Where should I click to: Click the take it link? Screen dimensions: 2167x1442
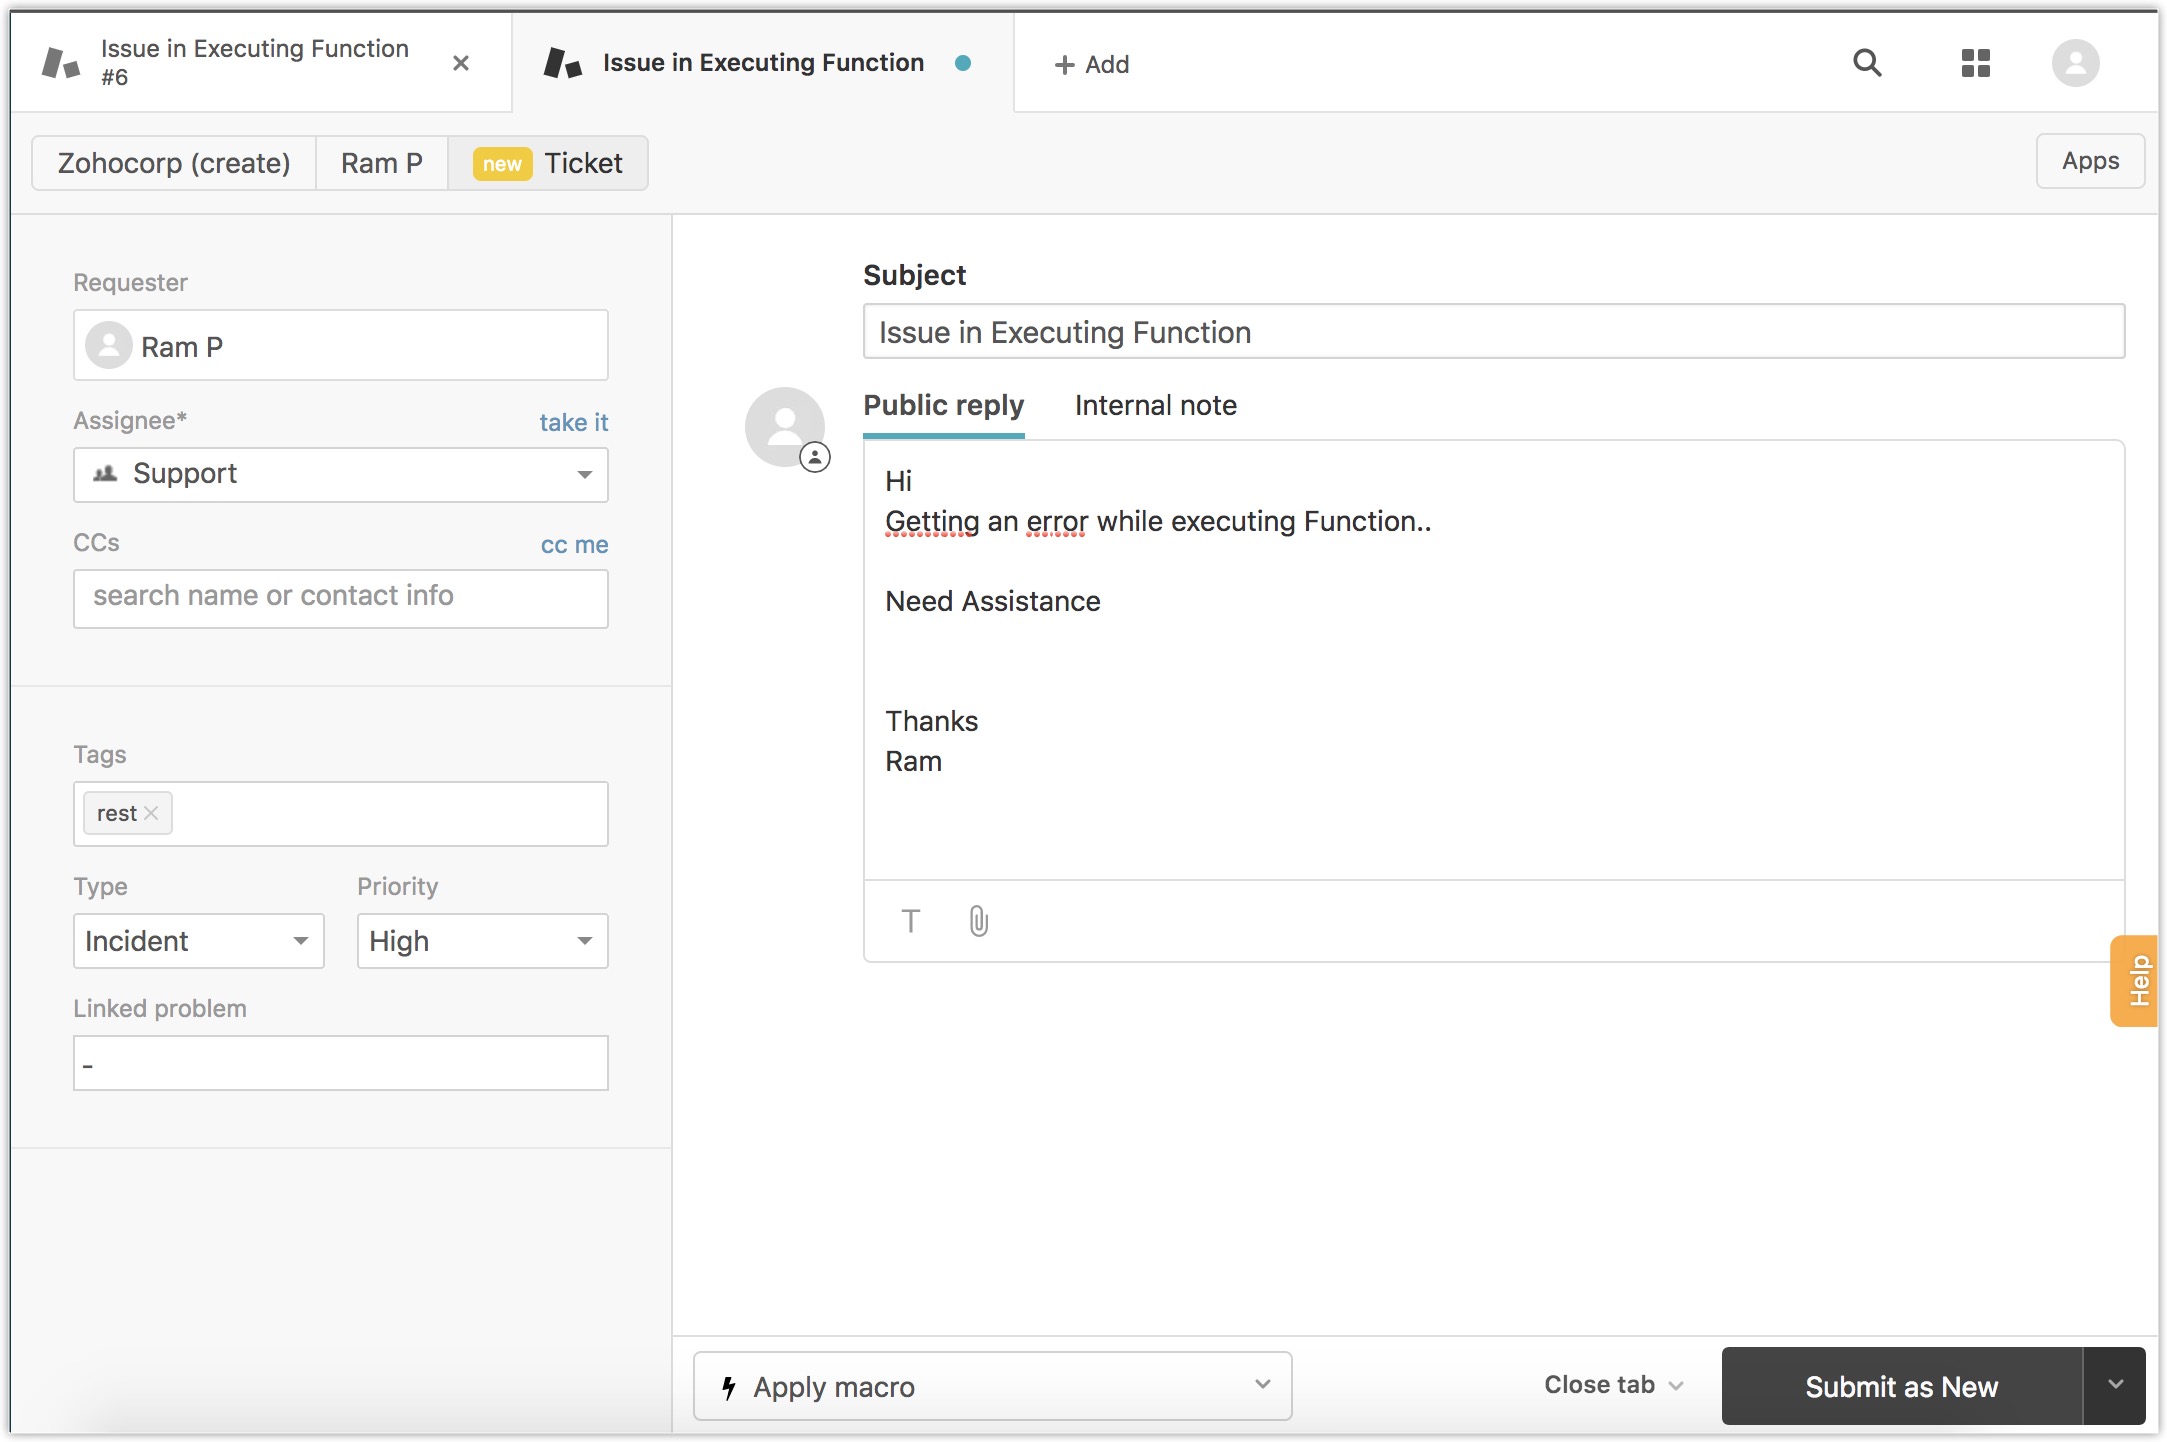[573, 422]
